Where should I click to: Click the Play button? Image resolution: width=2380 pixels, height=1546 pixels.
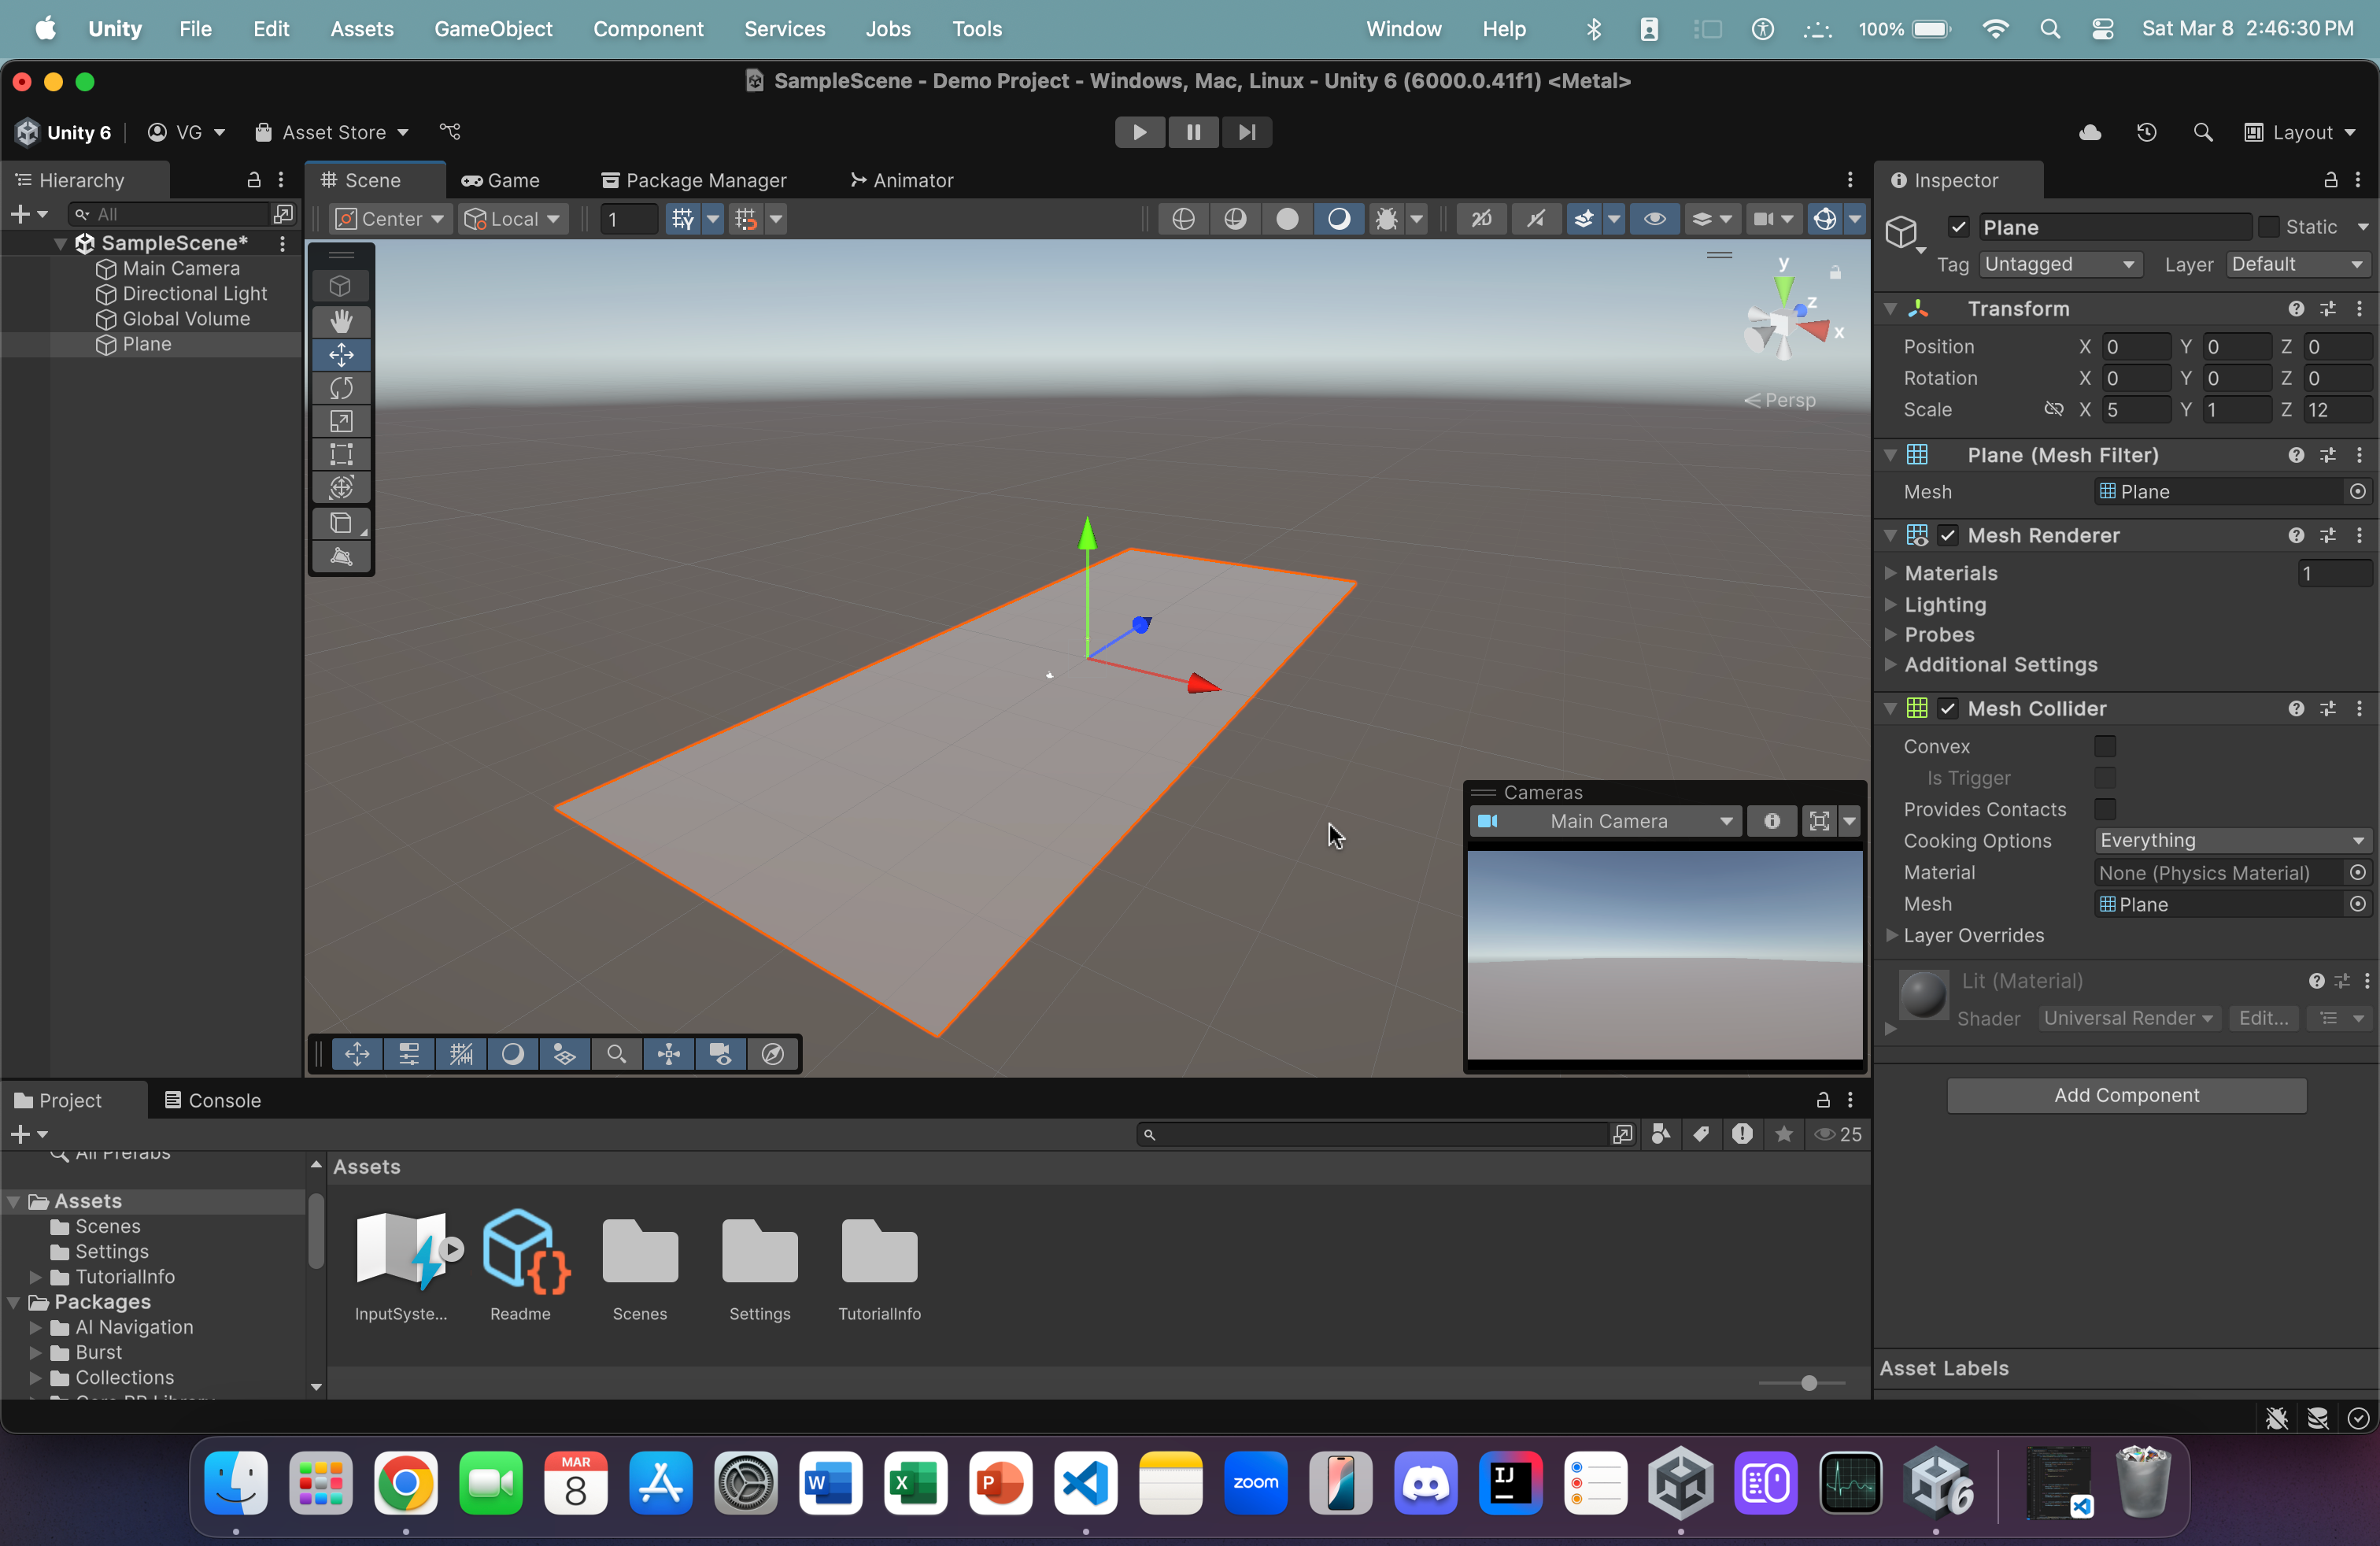tap(1139, 132)
